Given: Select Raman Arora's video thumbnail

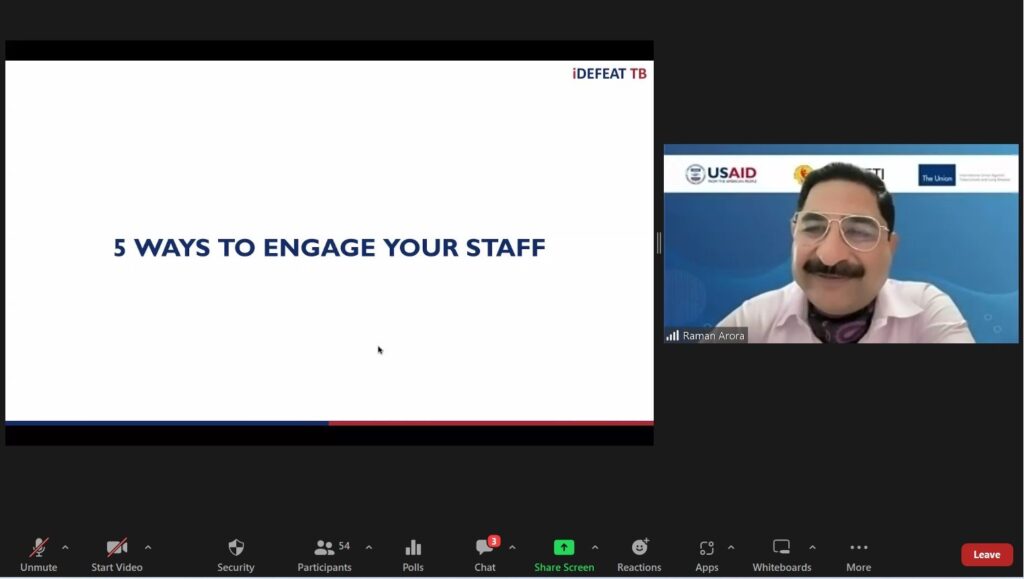Looking at the screenshot, I should [841, 244].
